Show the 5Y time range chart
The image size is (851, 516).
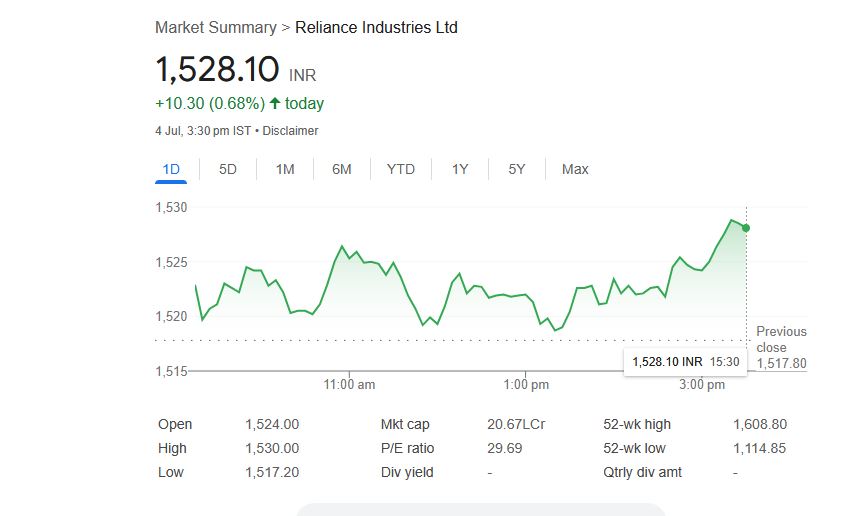517,169
